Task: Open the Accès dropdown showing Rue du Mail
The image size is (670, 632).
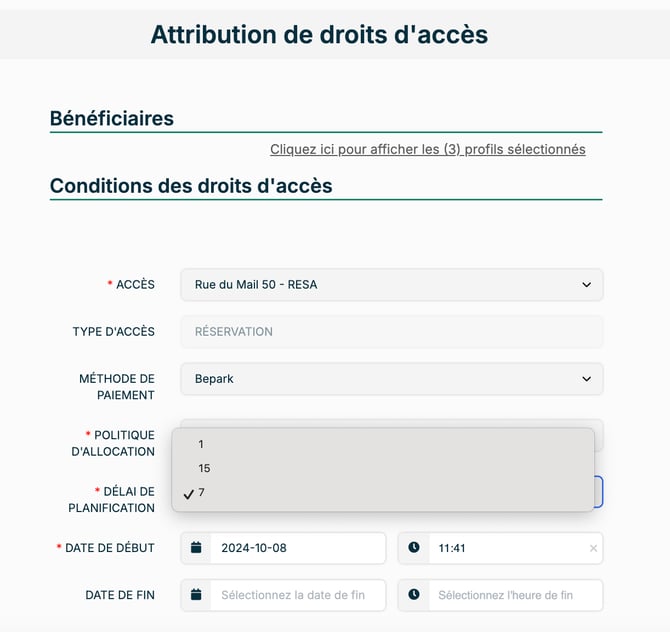Action: (392, 284)
